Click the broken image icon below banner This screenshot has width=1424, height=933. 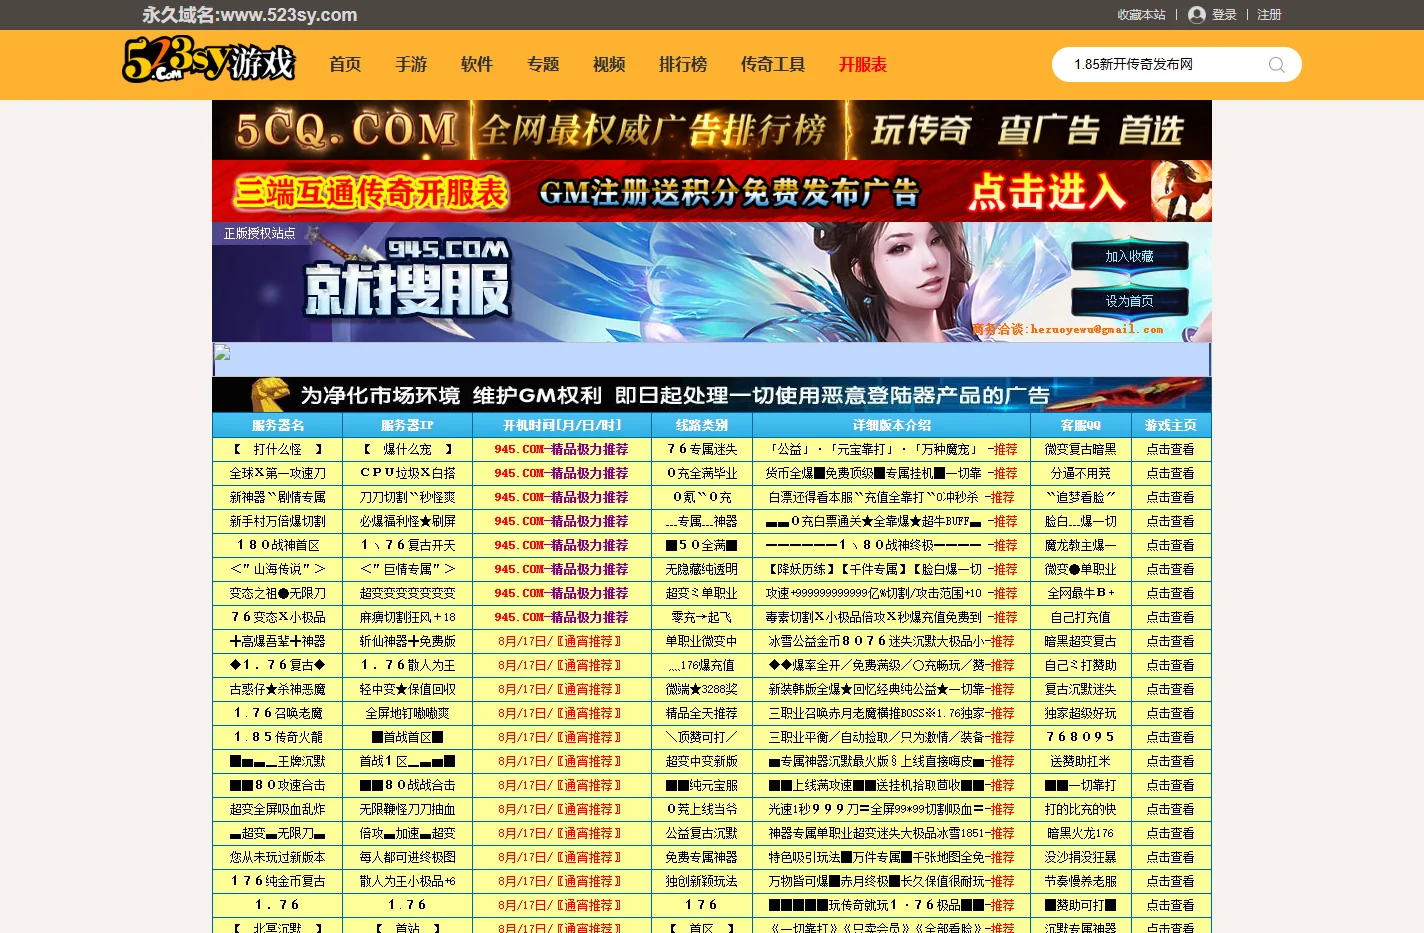click(x=222, y=353)
